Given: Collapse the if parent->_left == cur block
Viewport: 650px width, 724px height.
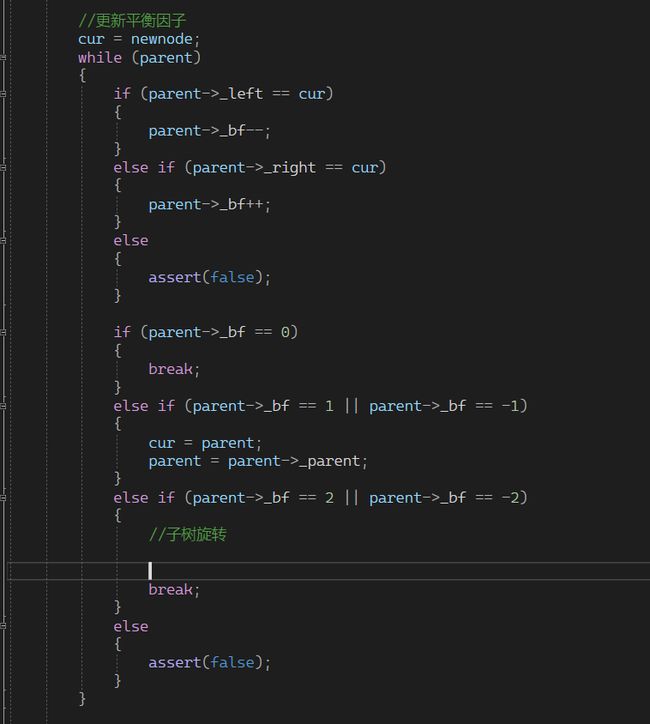Looking at the screenshot, I should coord(4,94).
